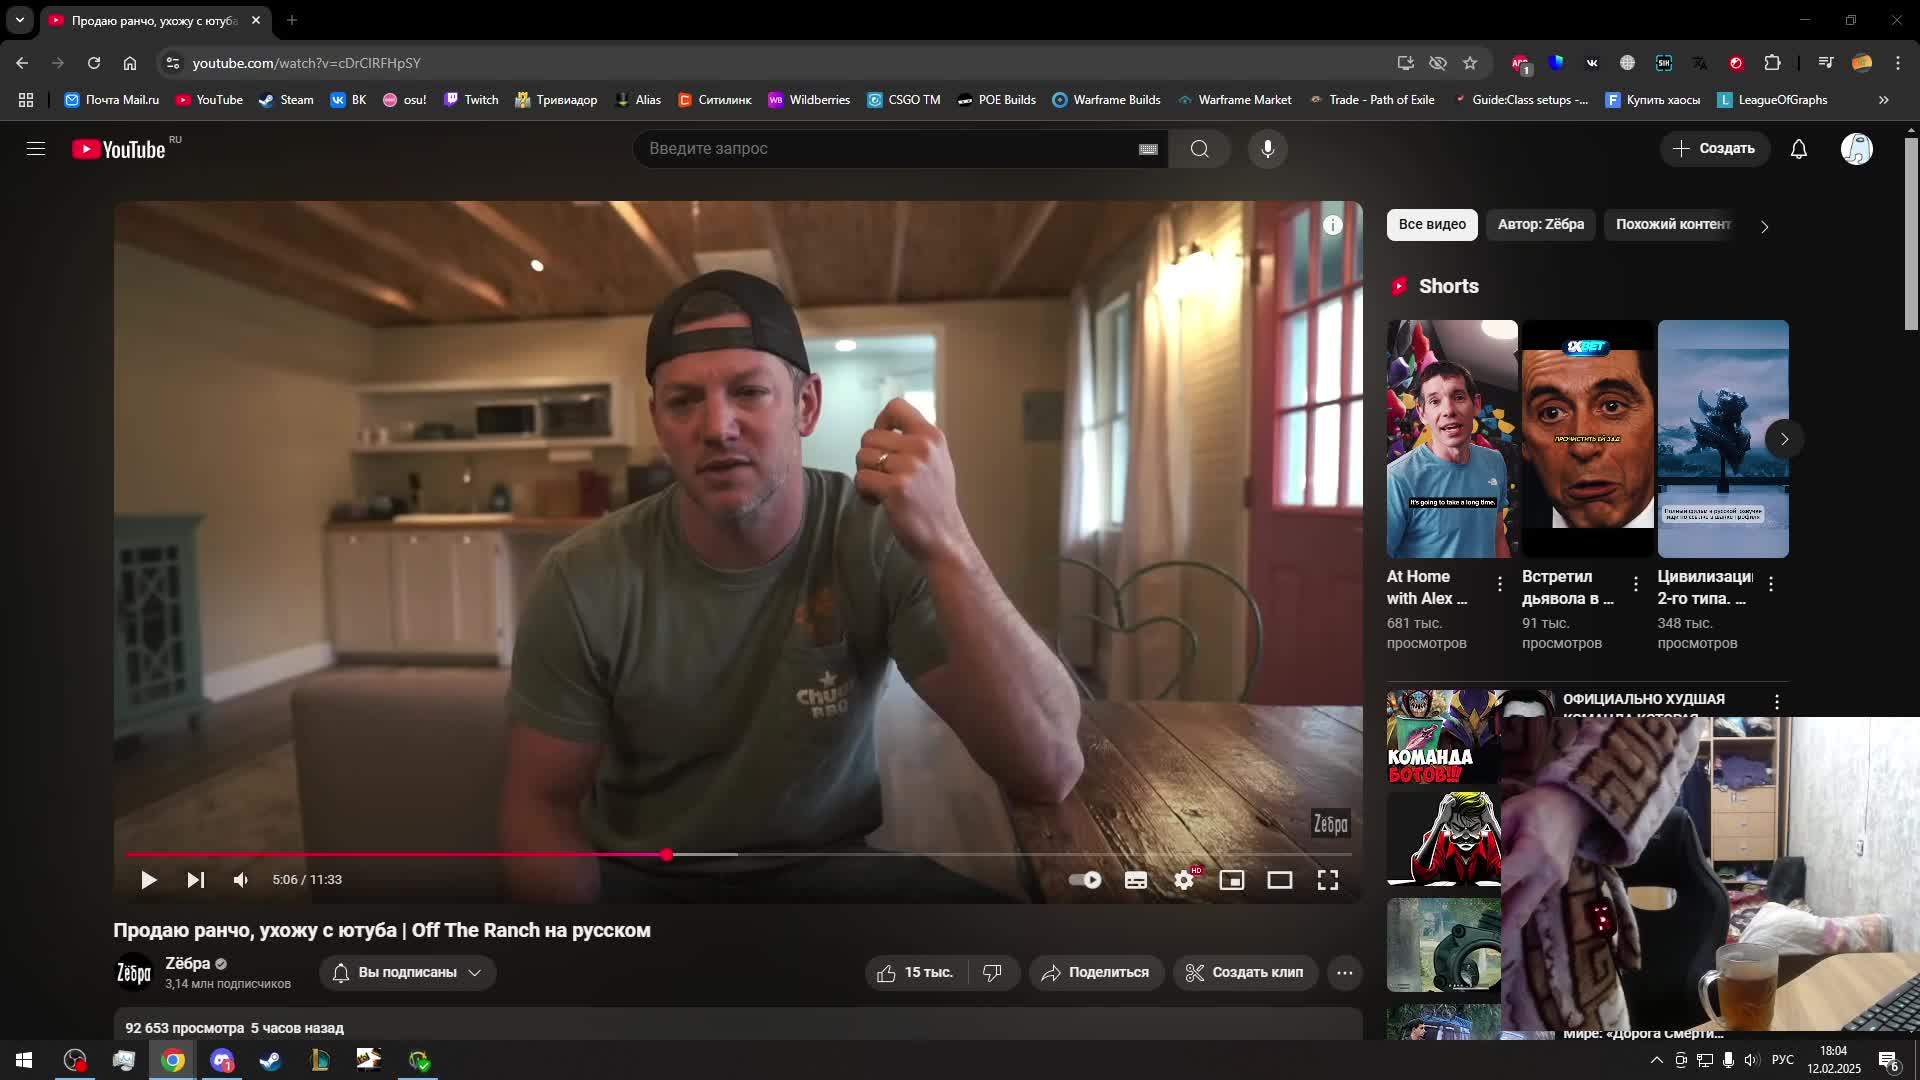Open the Зёбра channel name link

pyautogui.click(x=187, y=964)
